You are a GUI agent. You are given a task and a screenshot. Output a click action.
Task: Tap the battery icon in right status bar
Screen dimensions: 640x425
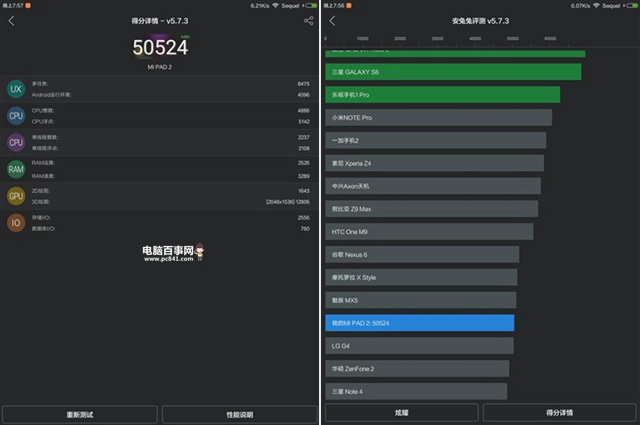coord(632,5)
